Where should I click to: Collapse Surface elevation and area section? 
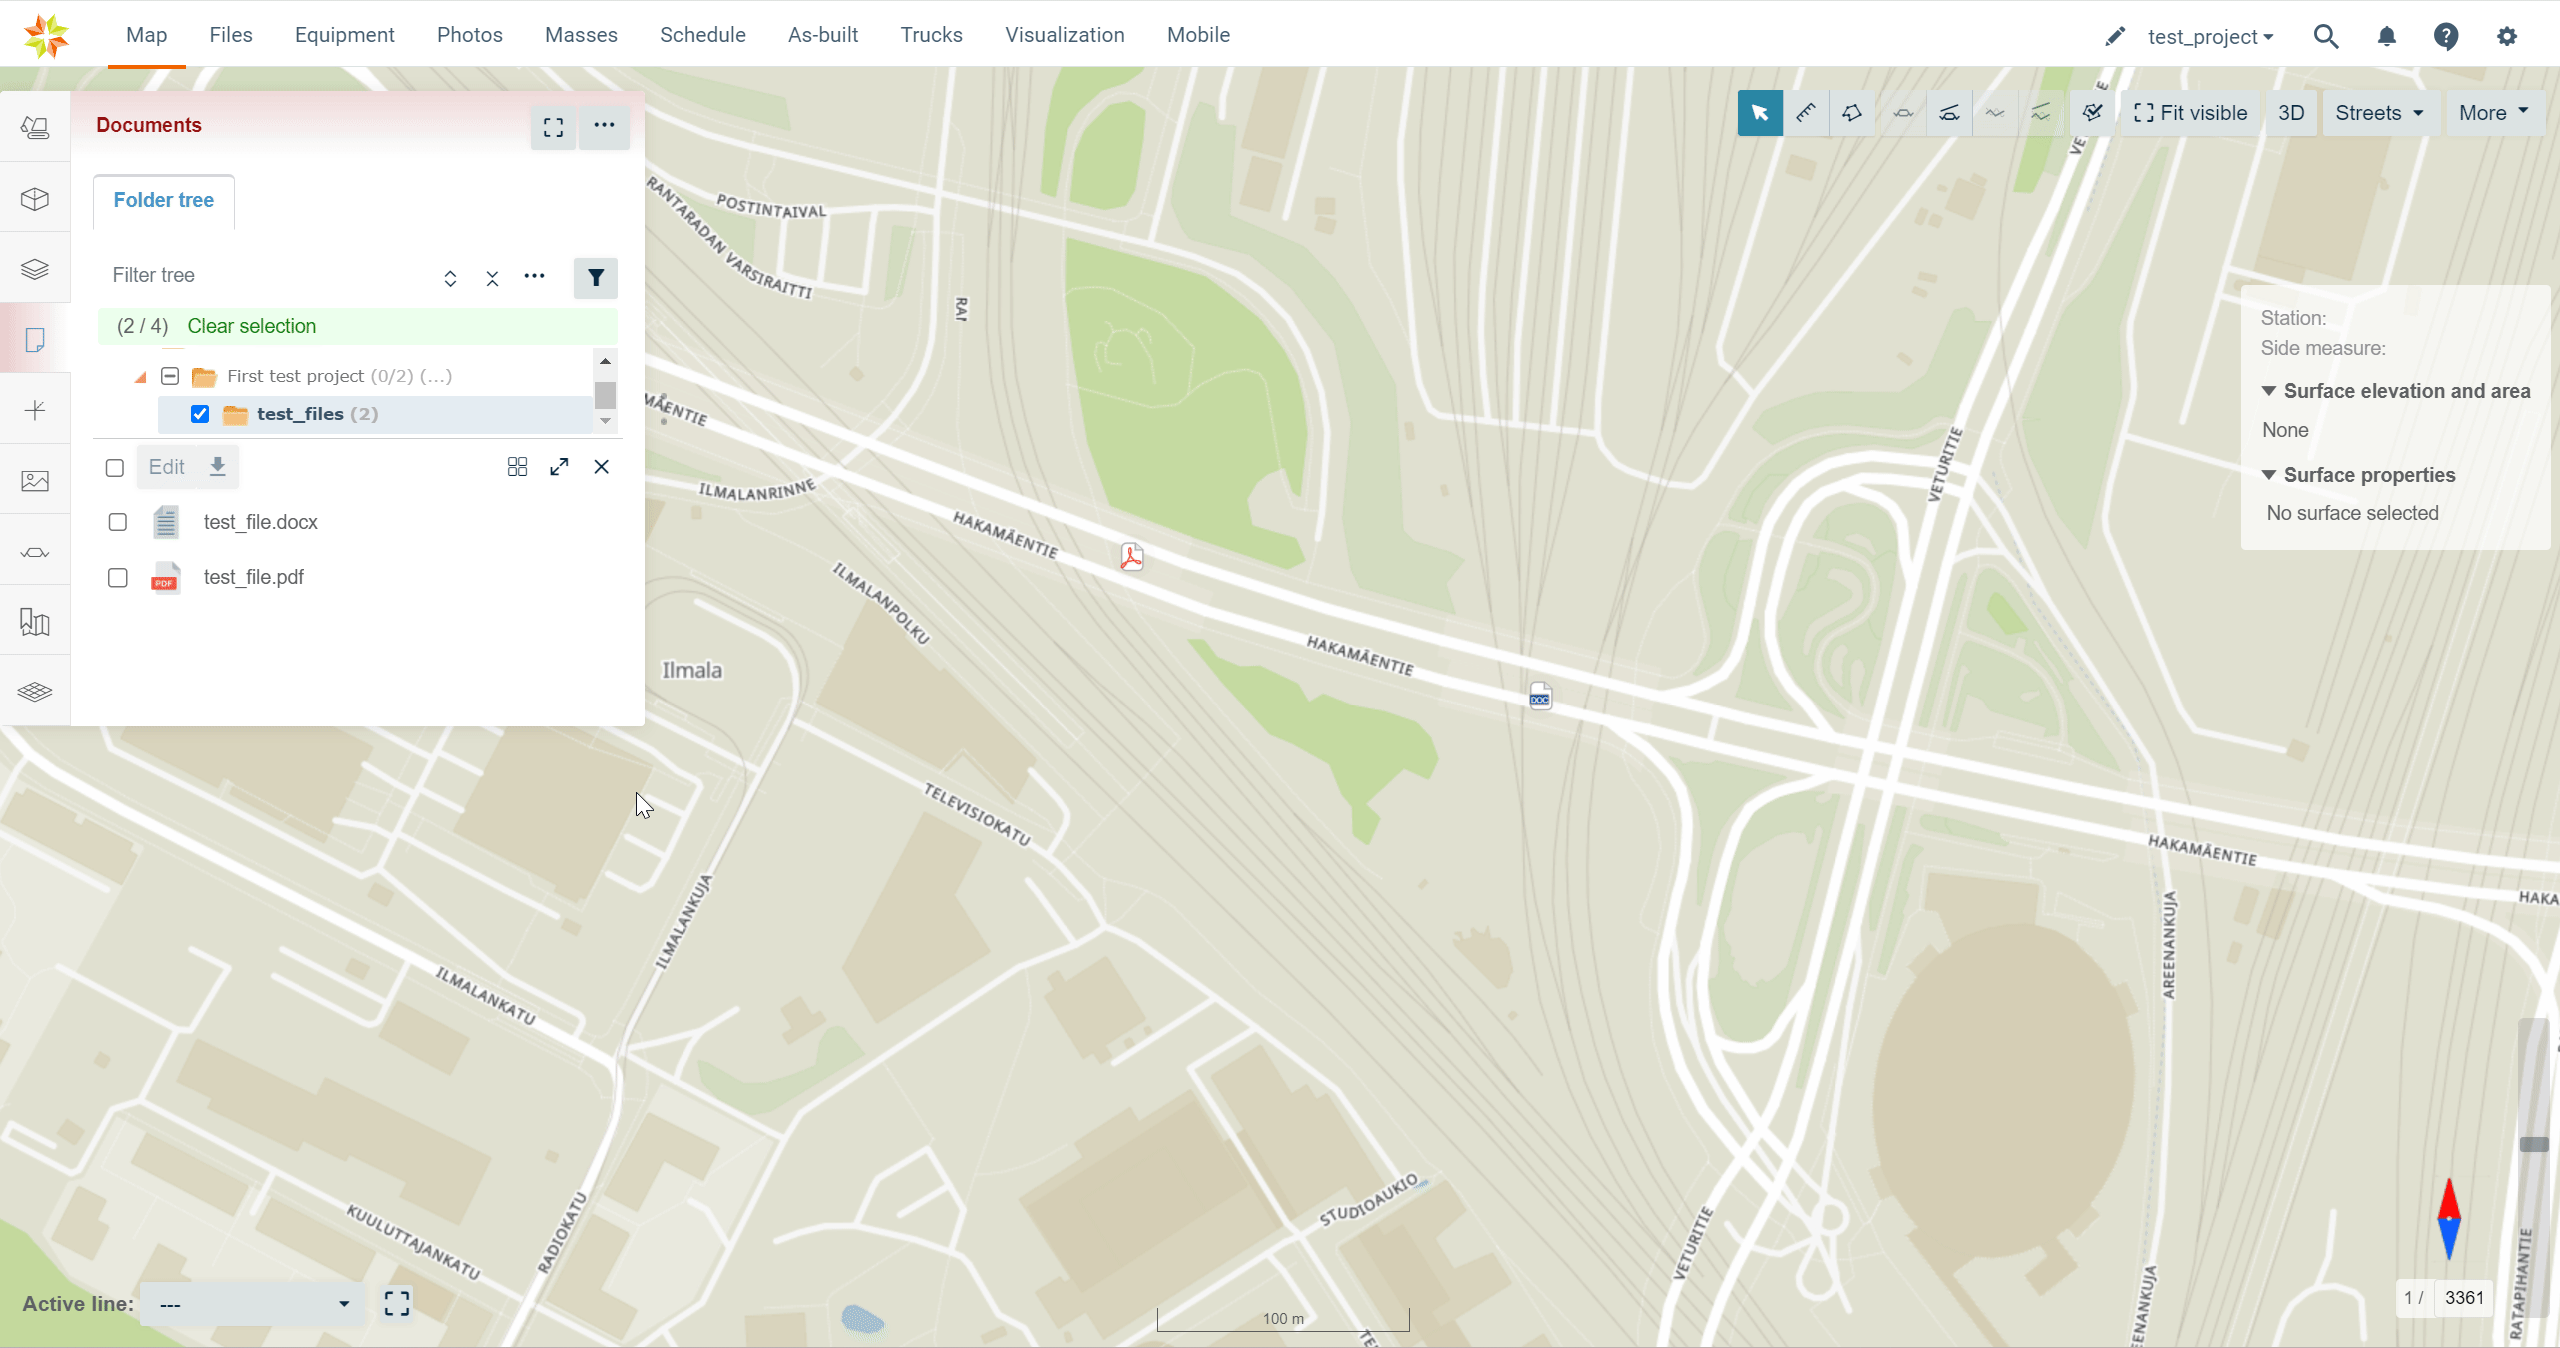tap(2269, 391)
